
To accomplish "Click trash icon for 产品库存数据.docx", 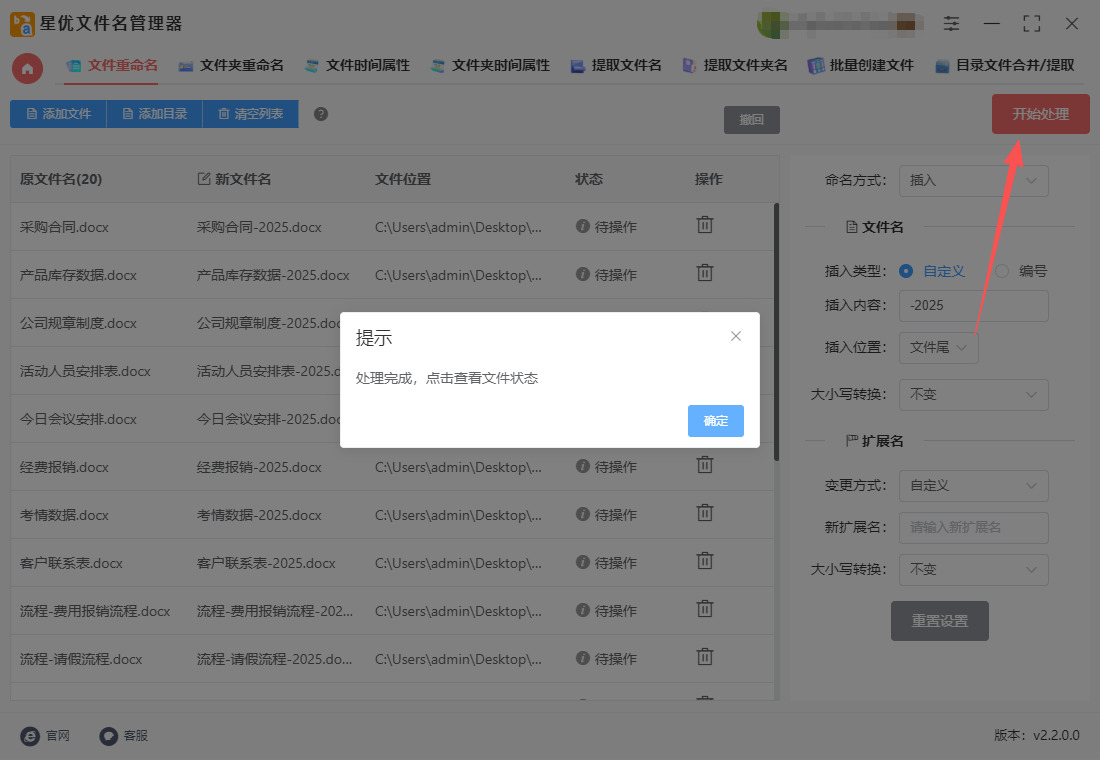I will (705, 273).
